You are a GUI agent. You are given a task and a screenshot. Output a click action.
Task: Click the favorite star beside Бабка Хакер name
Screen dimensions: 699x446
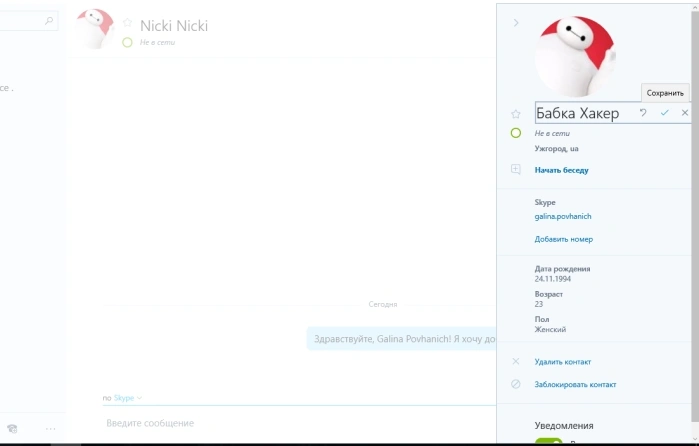[516, 114]
